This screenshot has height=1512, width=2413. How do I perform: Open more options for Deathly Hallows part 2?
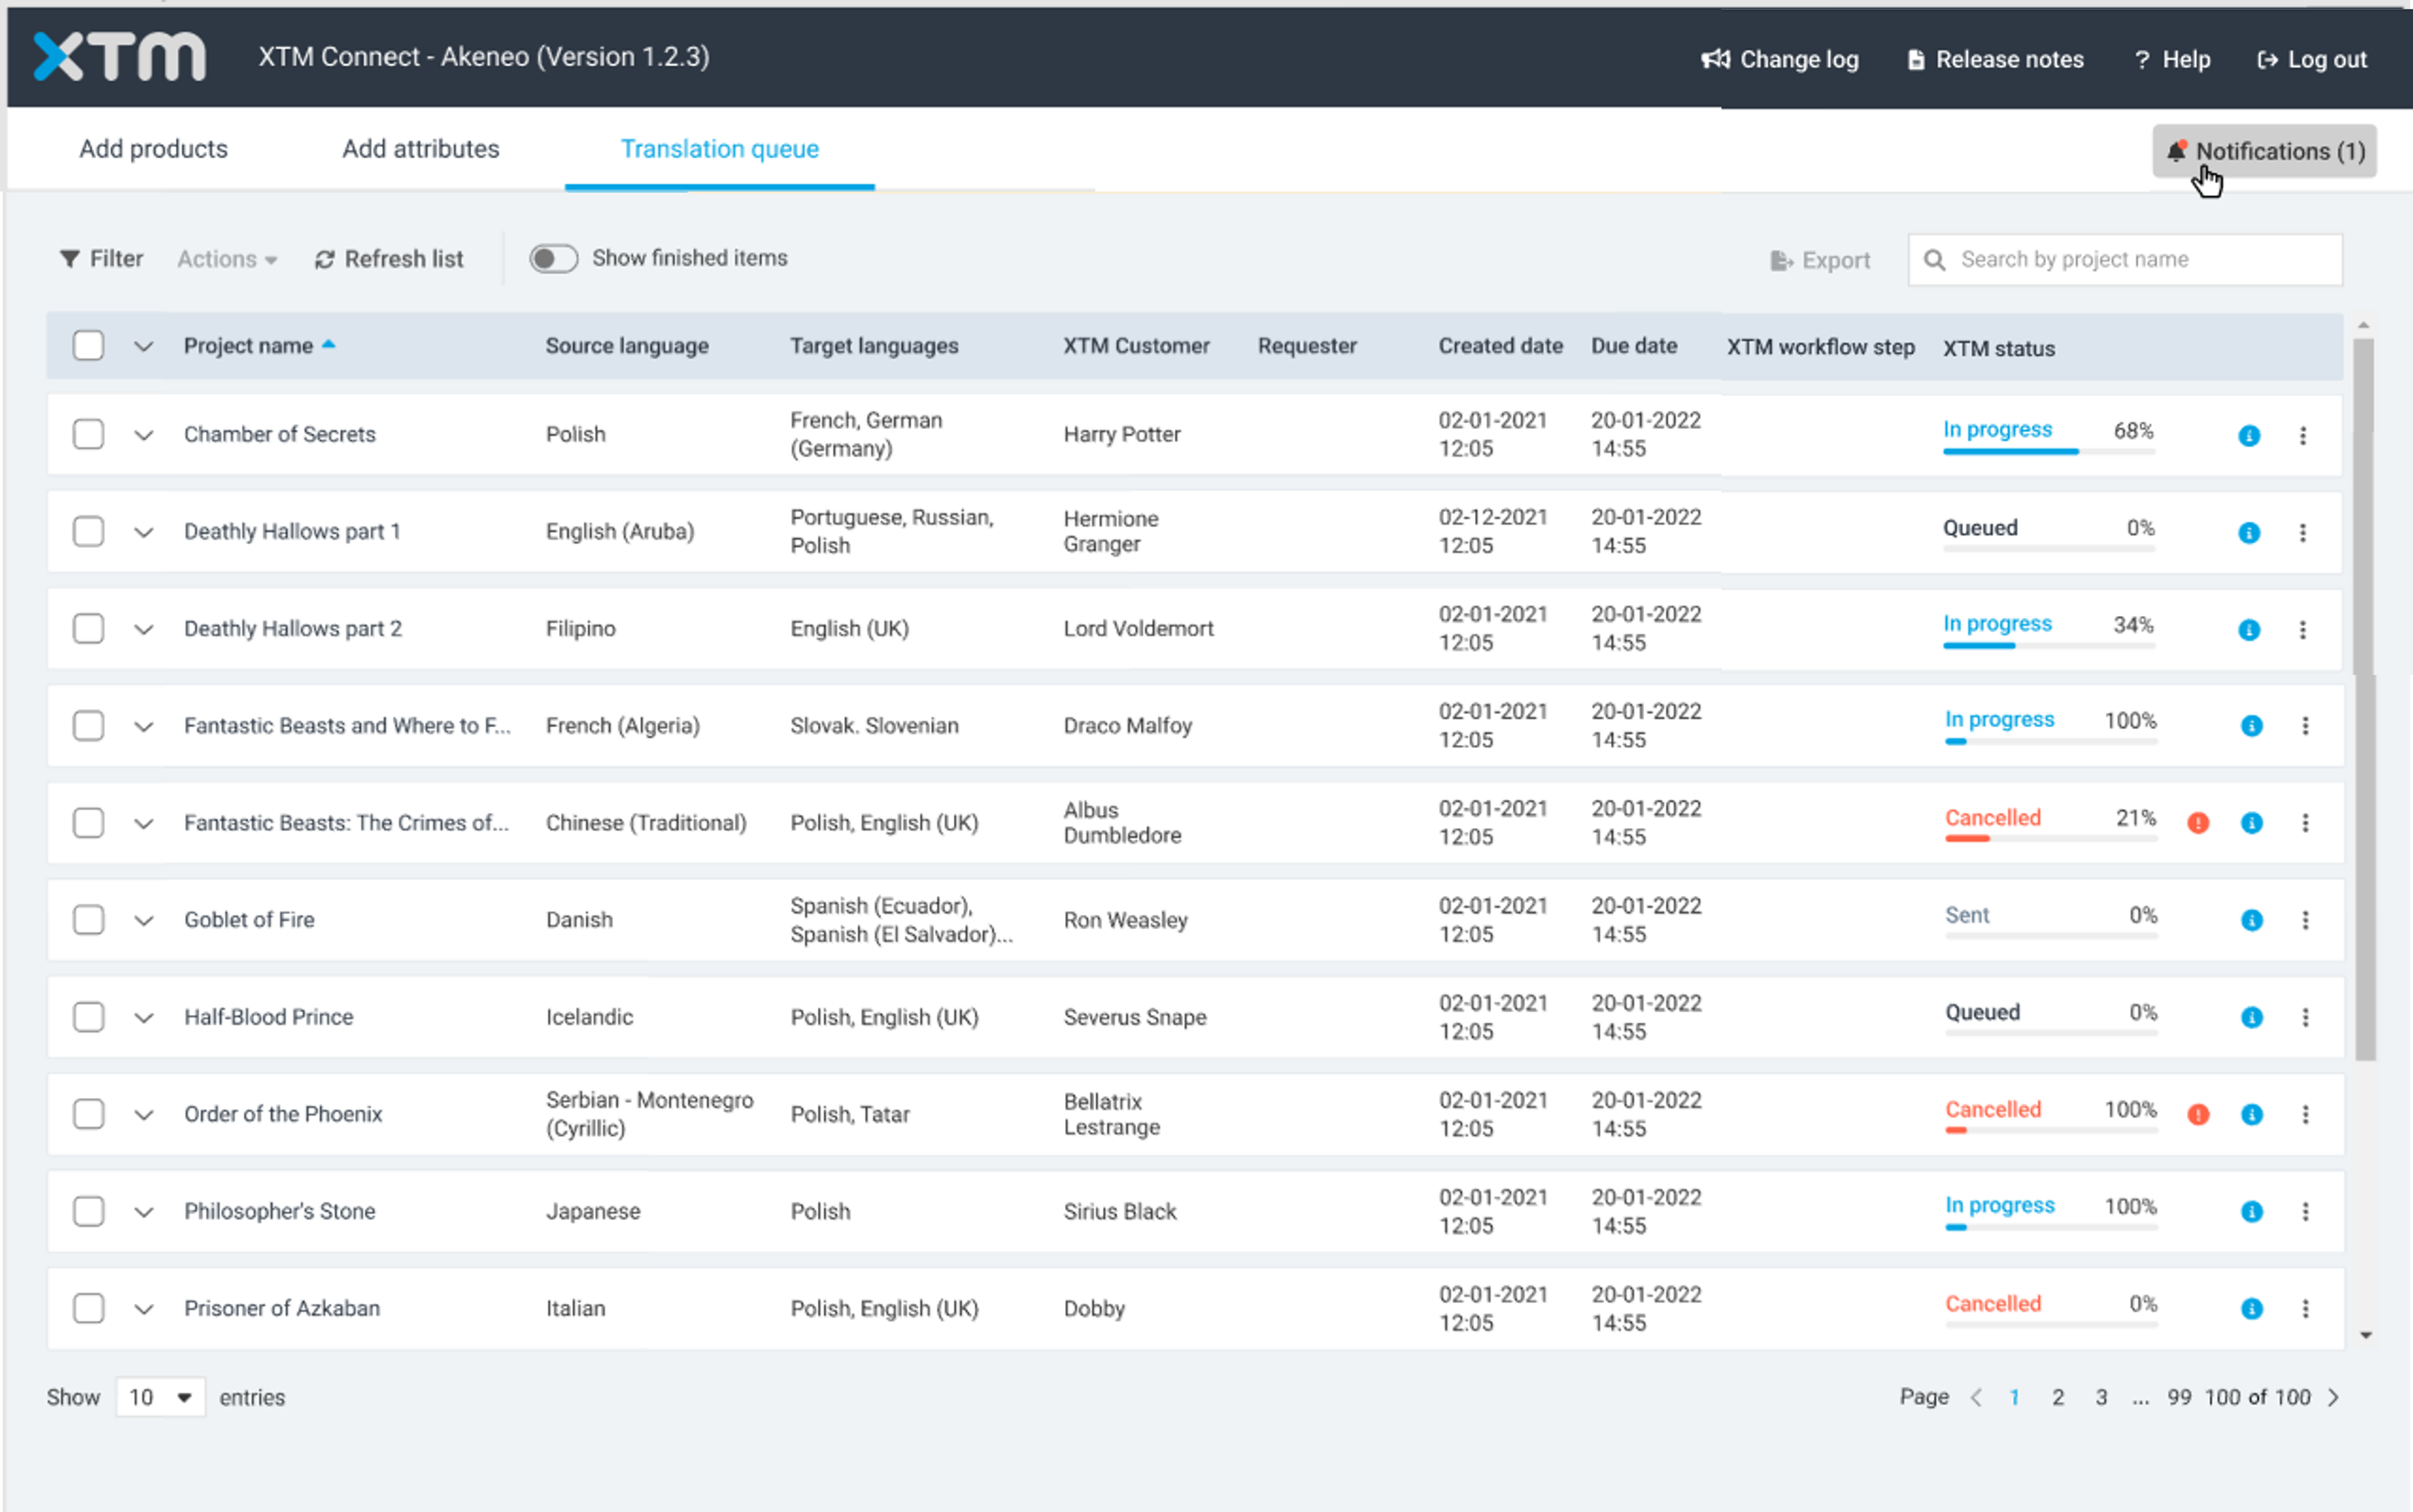tap(2303, 629)
